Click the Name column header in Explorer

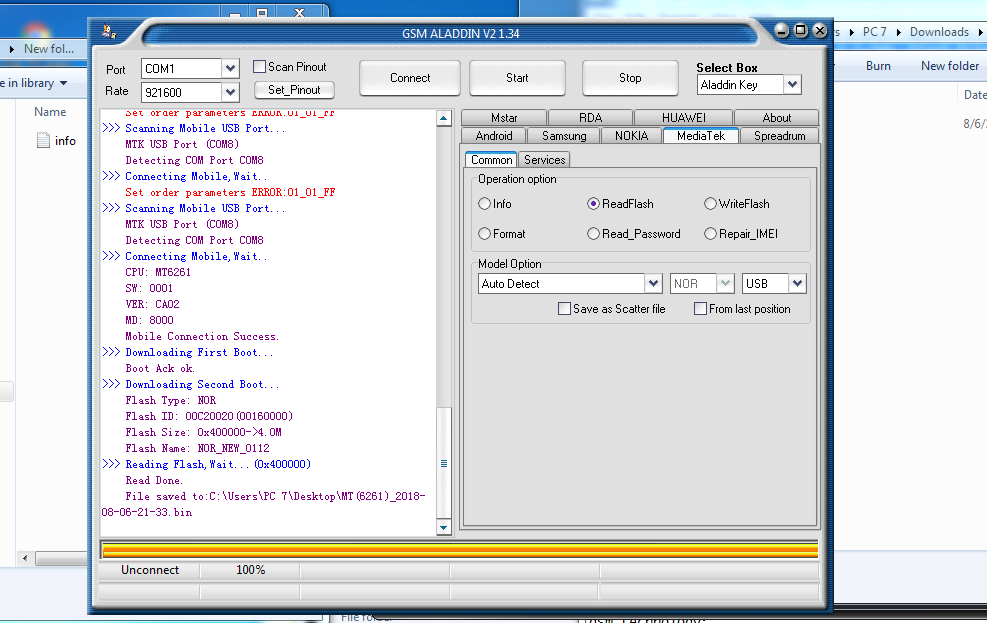pos(50,111)
